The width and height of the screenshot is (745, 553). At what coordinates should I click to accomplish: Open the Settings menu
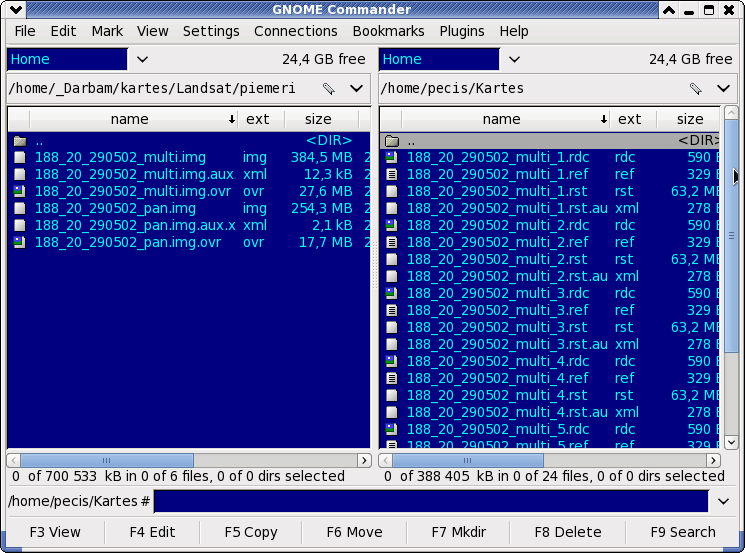[x=211, y=31]
